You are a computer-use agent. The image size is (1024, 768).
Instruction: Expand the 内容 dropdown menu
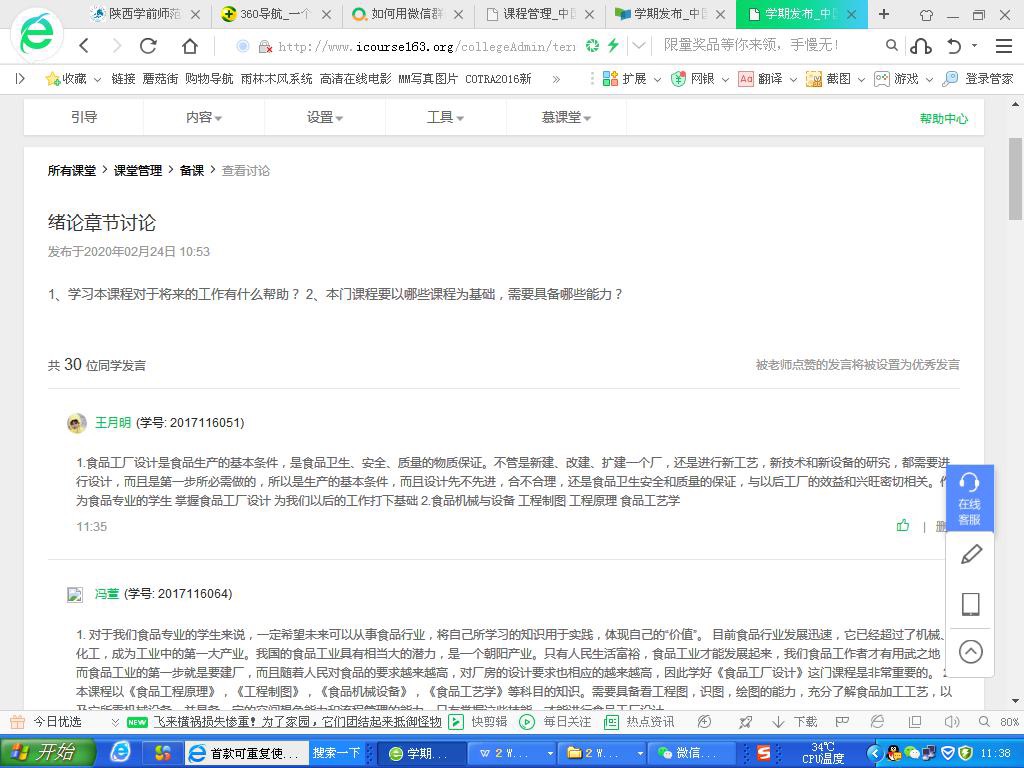tap(203, 118)
